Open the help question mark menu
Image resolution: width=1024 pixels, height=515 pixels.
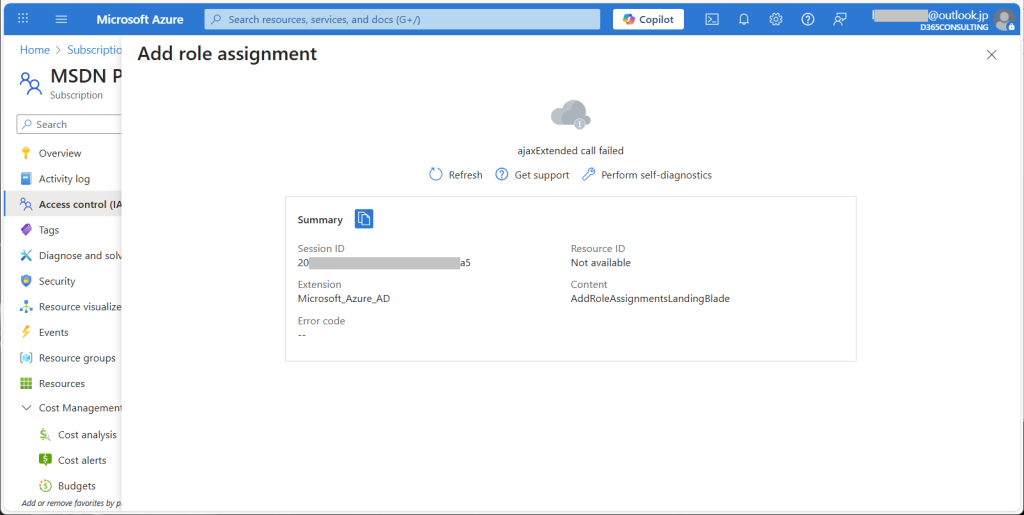(808, 19)
